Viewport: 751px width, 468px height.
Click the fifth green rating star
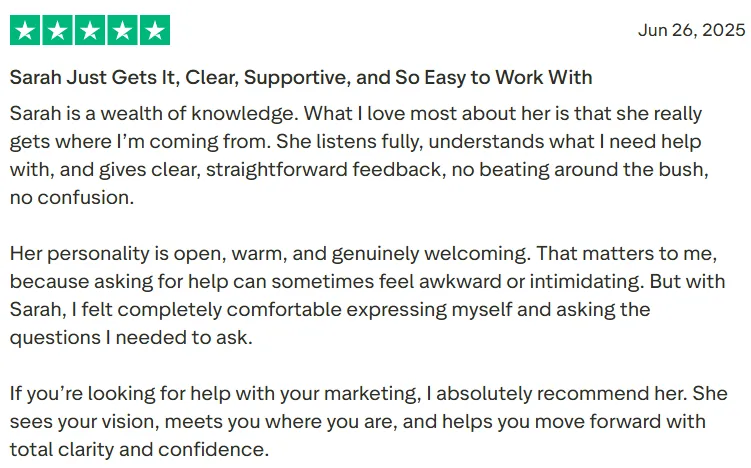(155, 30)
